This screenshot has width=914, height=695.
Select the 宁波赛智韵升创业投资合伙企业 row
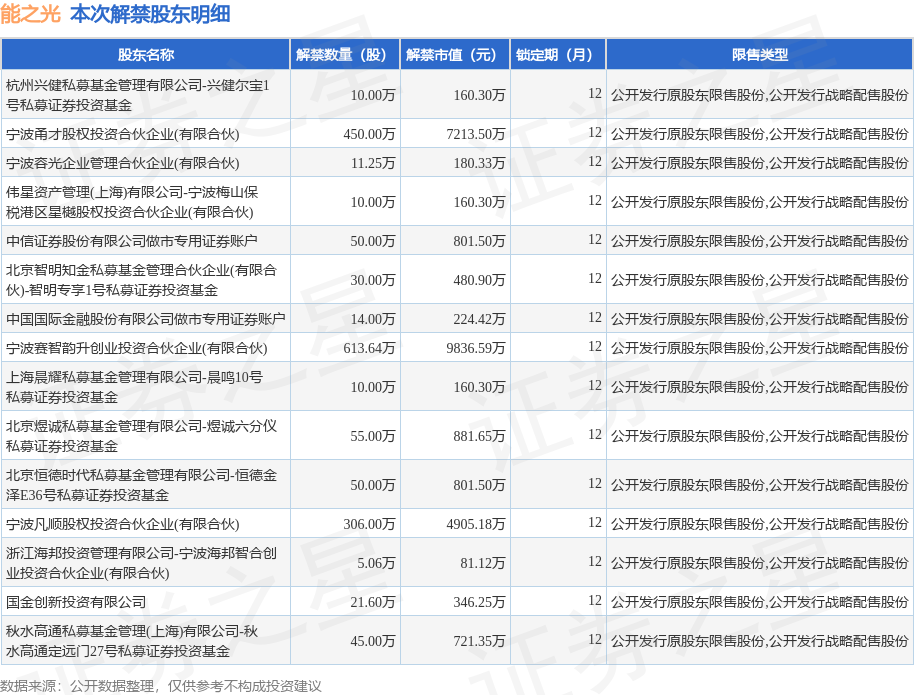click(457, 348)
